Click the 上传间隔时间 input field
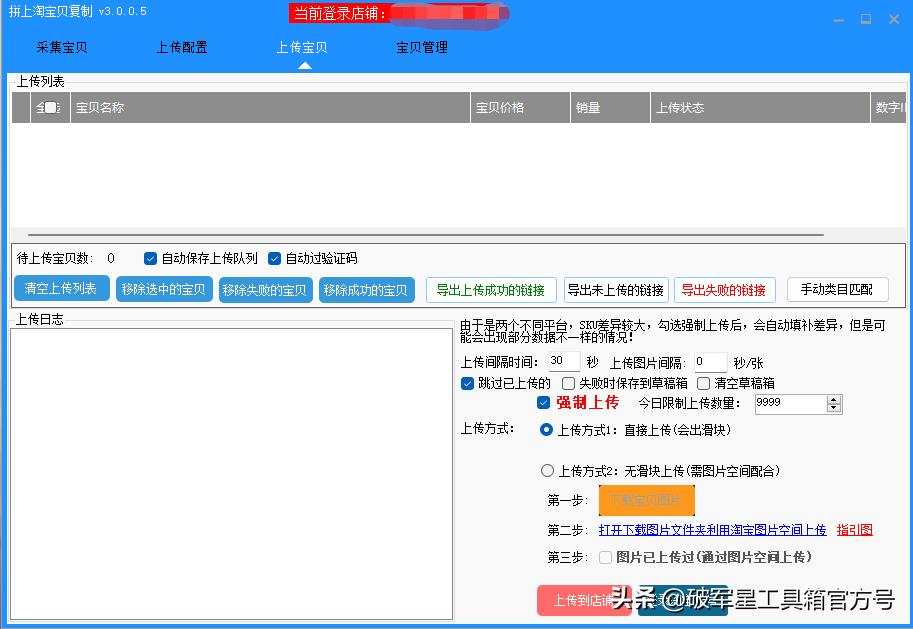The height and width of the screenshot is (629, 913). point(563,362)
